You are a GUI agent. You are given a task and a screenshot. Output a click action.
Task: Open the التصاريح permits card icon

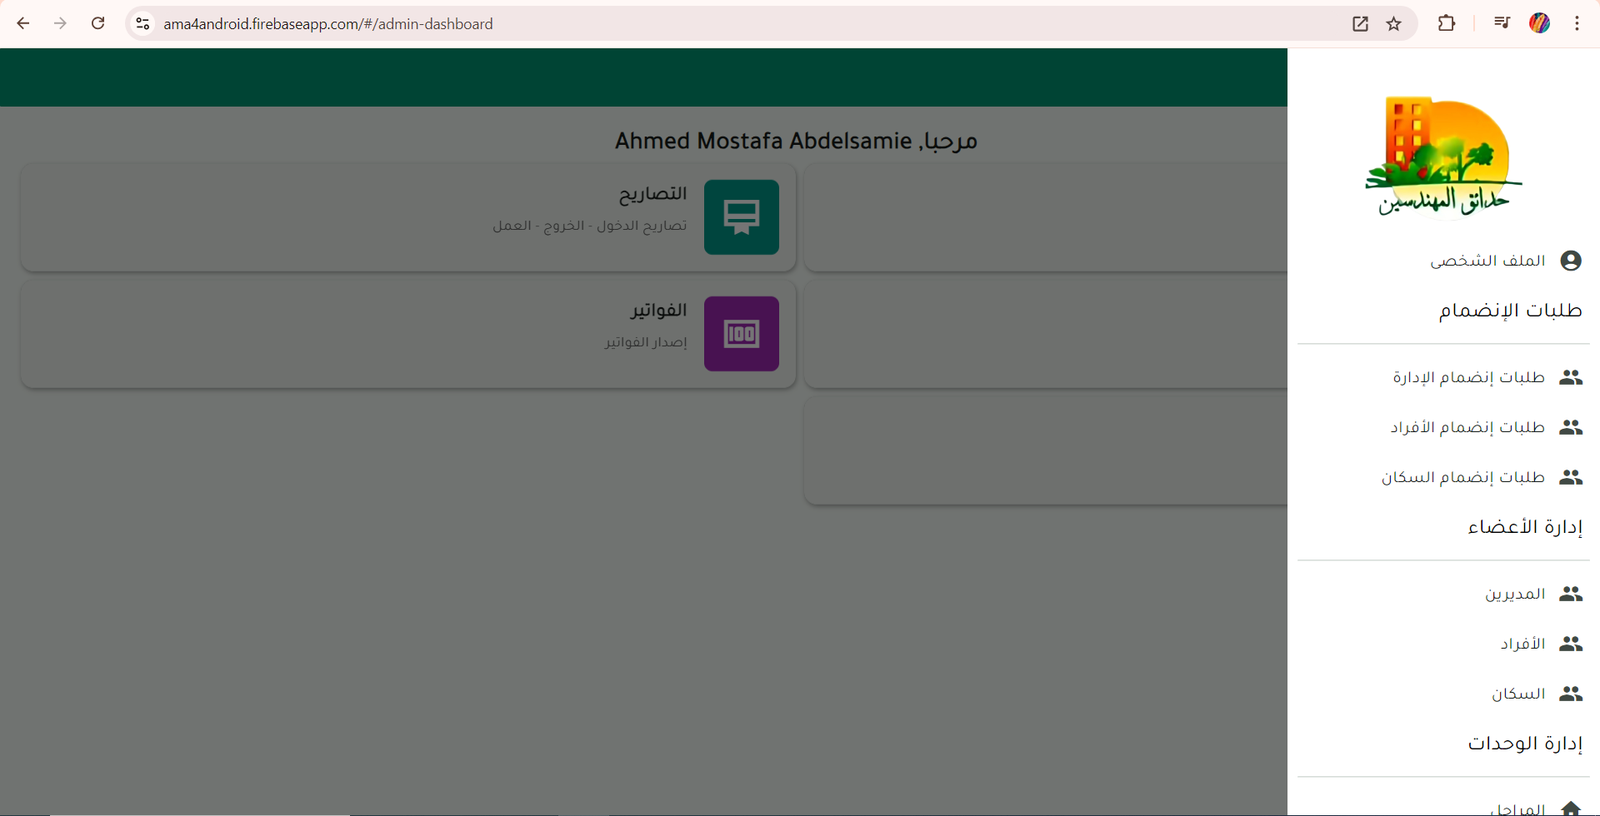tap(741, 217)
